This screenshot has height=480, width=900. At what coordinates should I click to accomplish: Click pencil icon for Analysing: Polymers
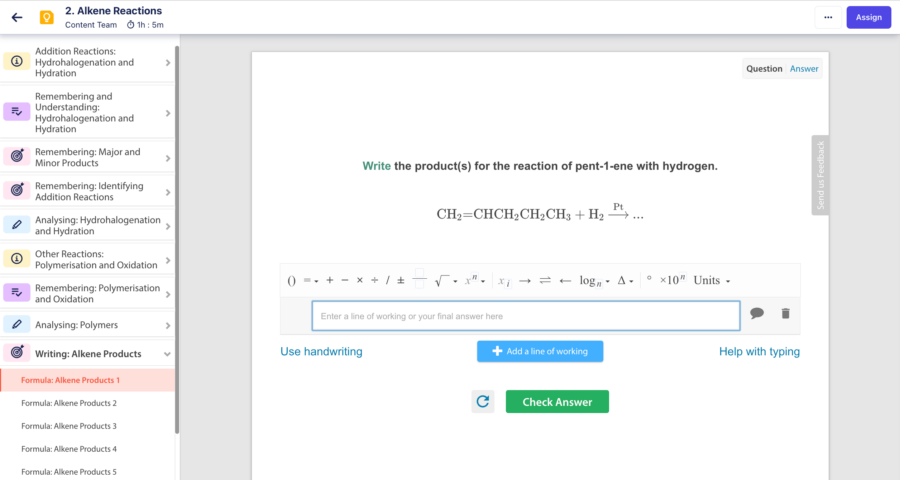(x=17, y=324)
